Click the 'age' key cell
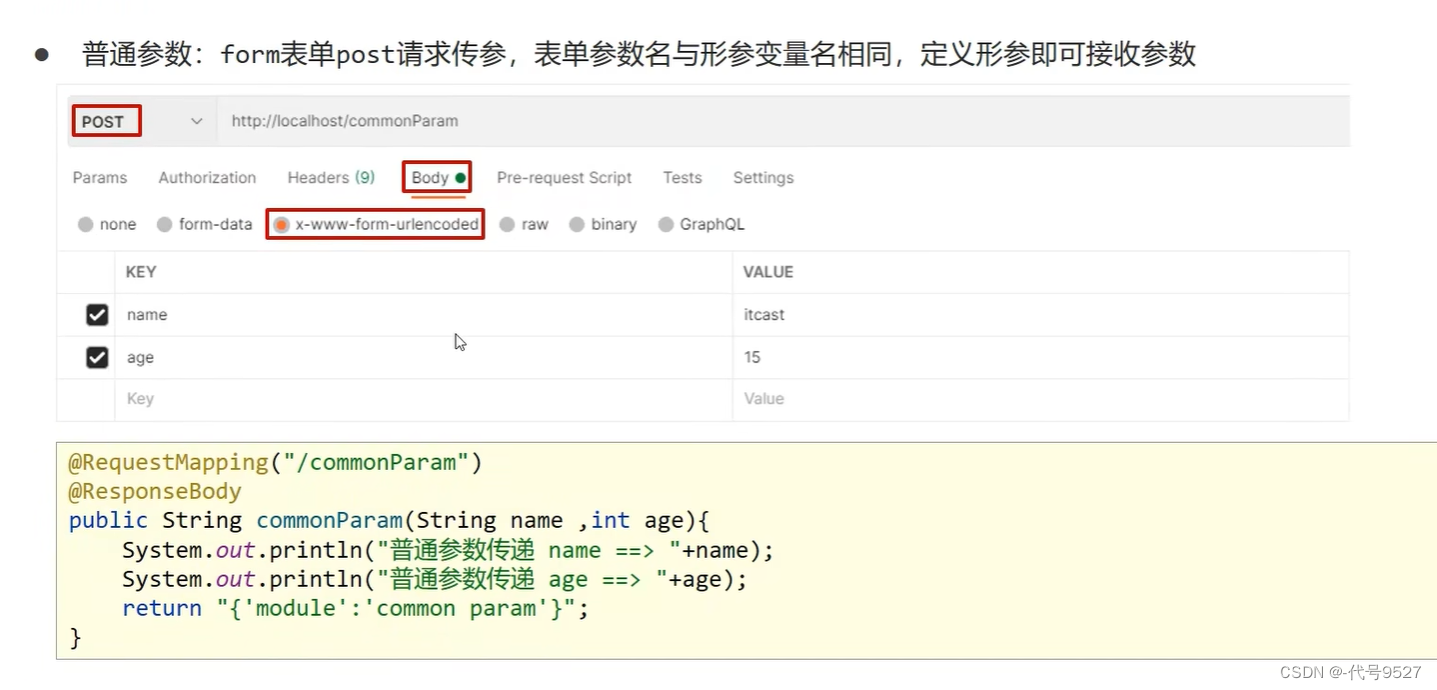The height and width of the screenshot is (690, 1437). [424, 357]
